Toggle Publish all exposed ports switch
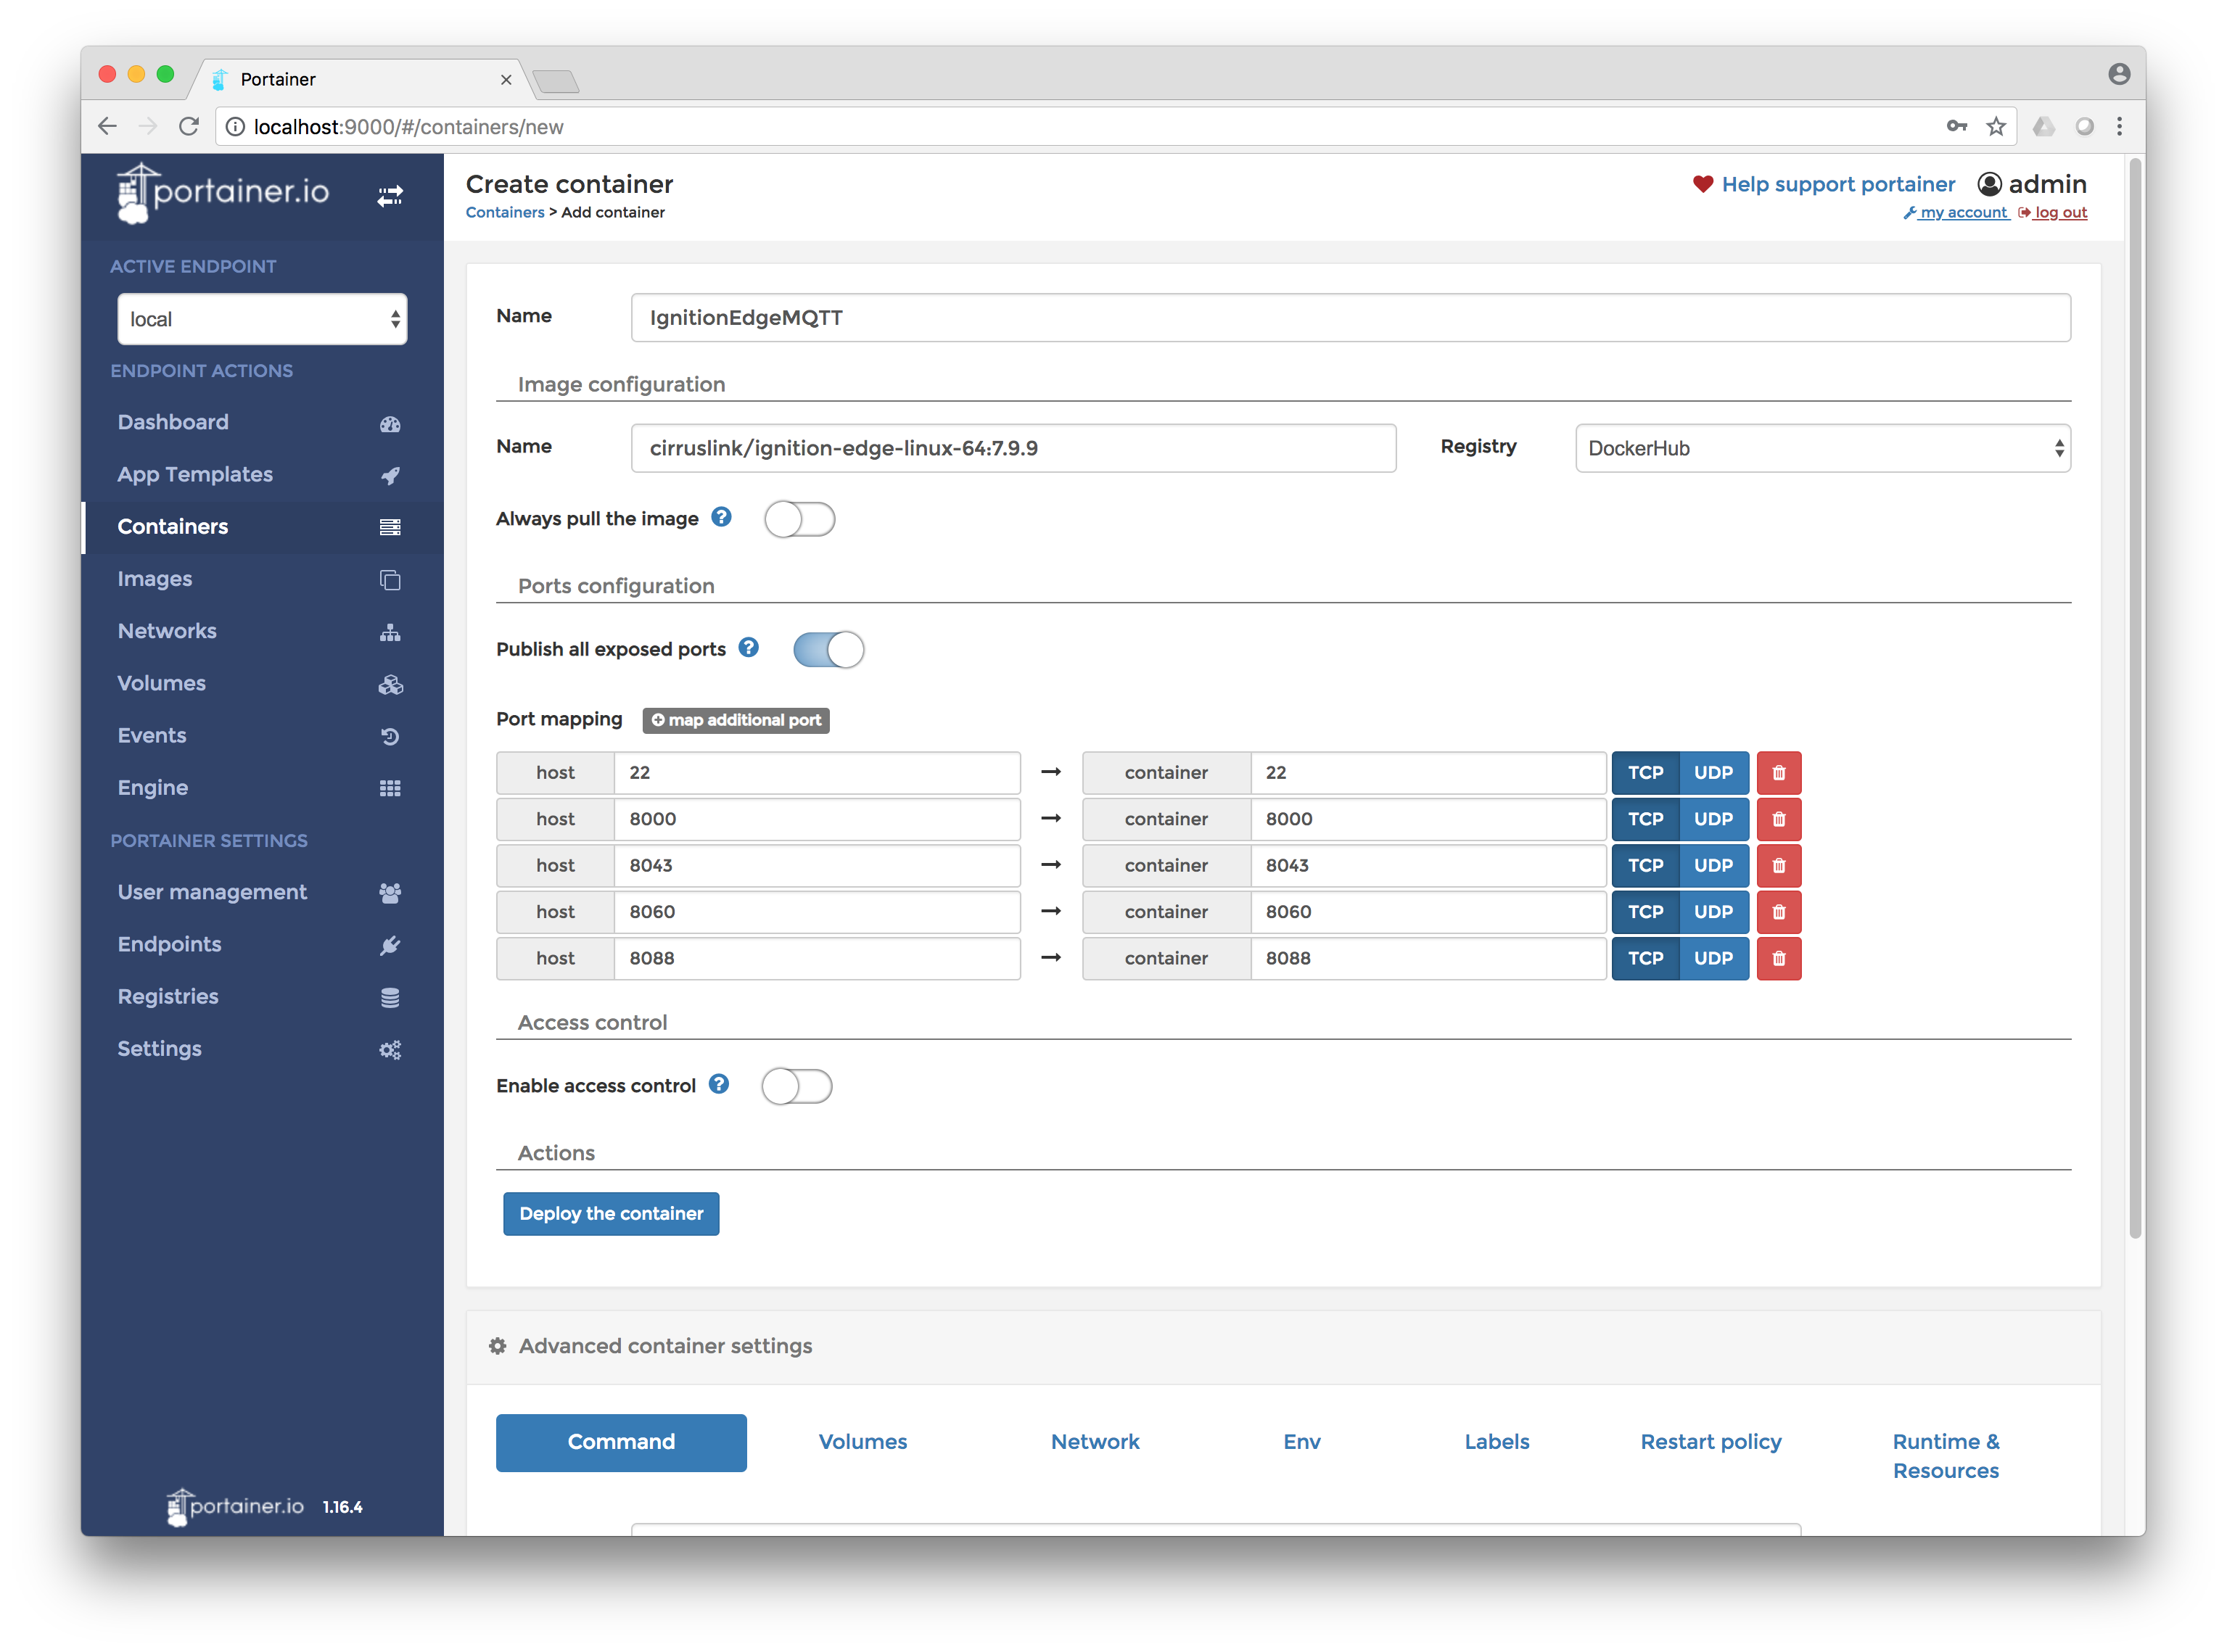 click(828, 649)
